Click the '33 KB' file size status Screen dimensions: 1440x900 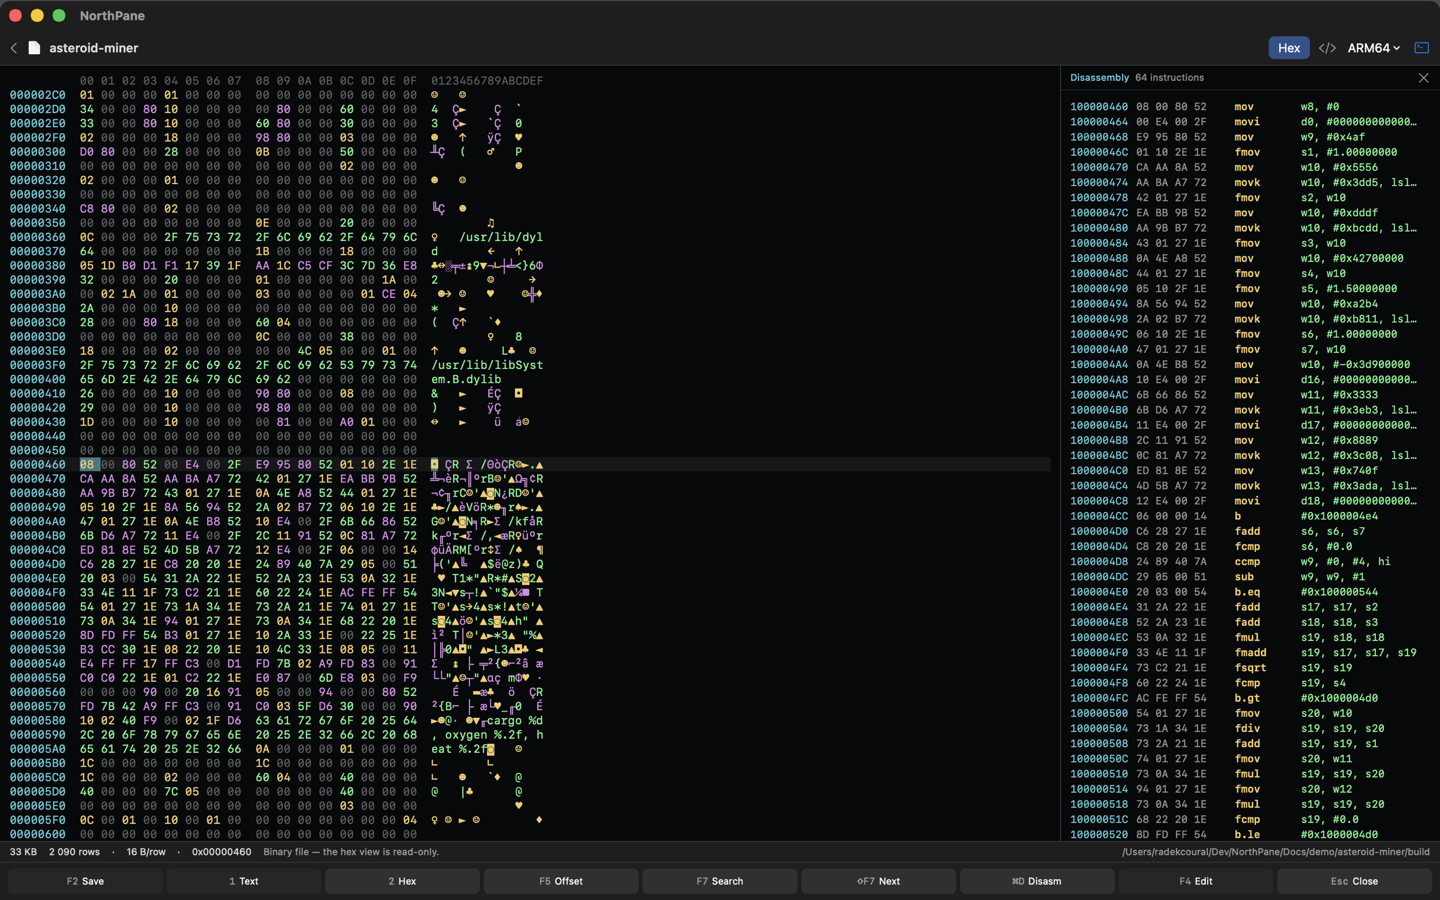23,852
